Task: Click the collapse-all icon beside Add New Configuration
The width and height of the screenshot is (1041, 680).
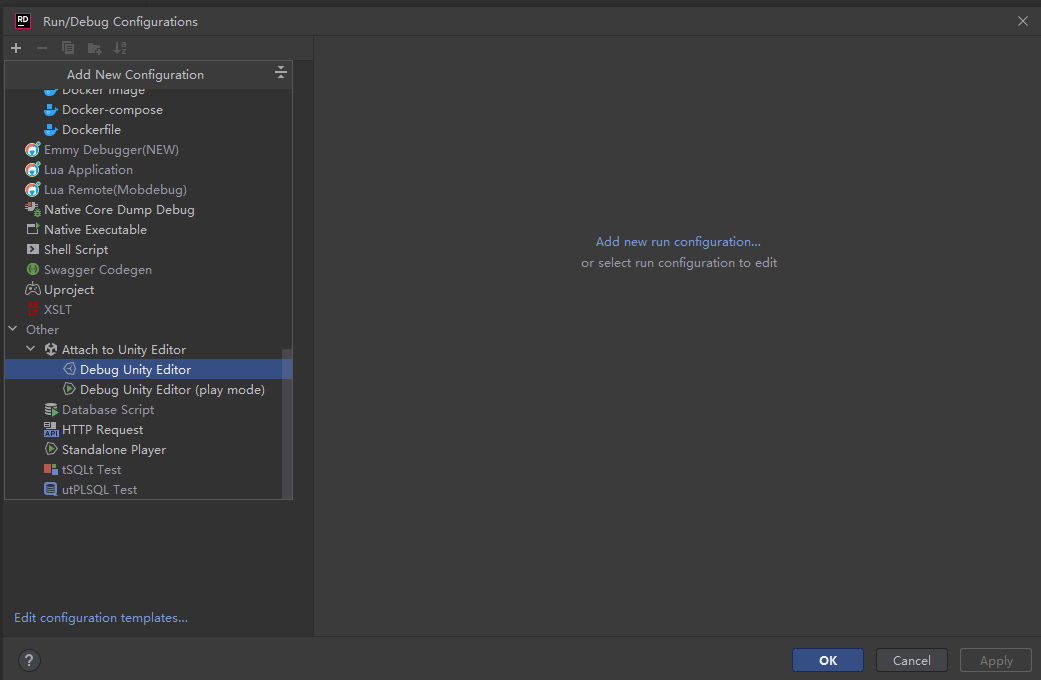Action: click(x=281, y=72)
